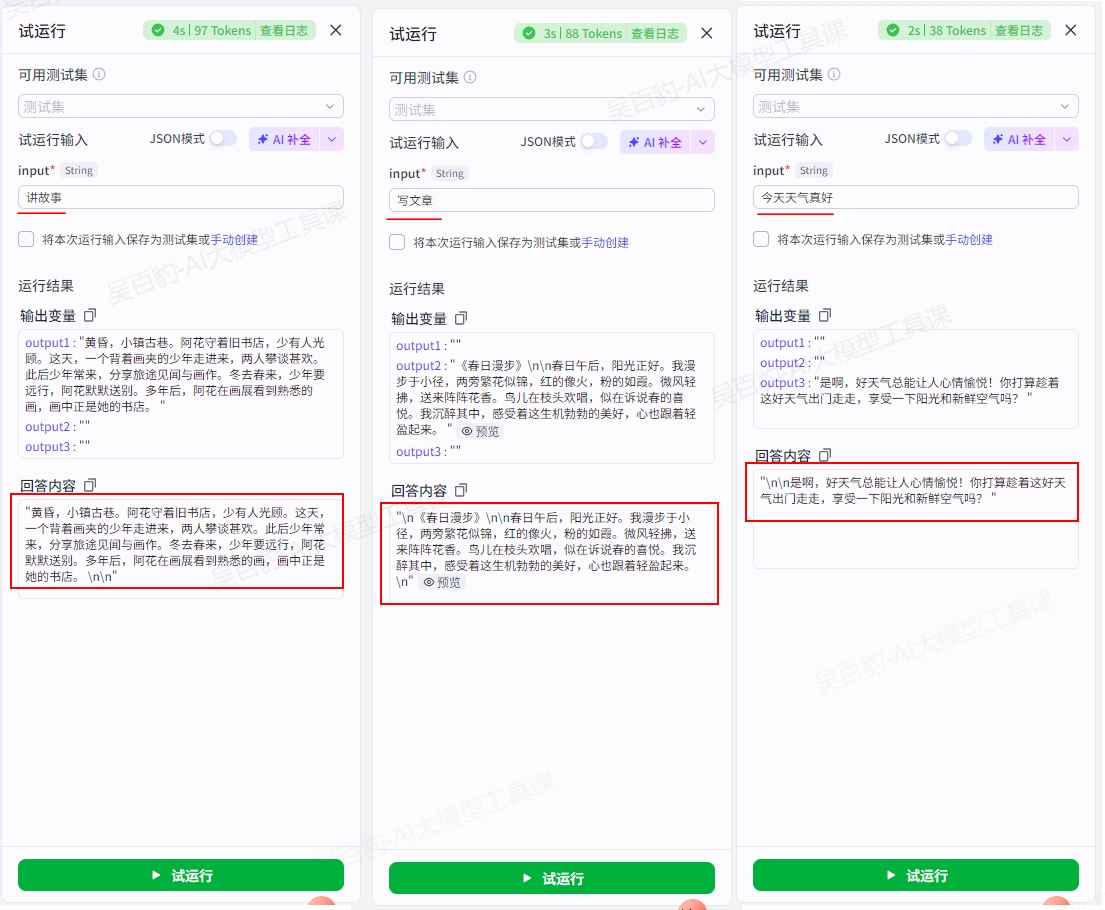Expand AI 补全 arrow menu in 写文章 panel

coord(703,143)
